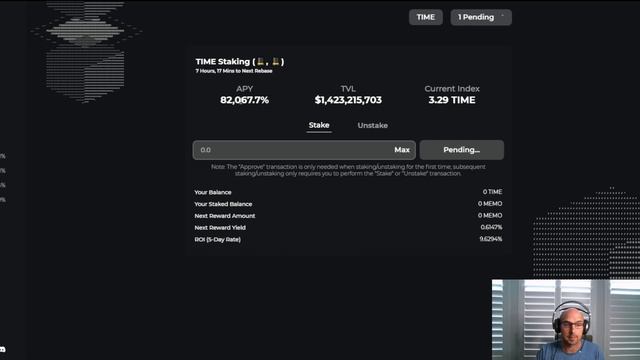Click the Your Balance label
The image size is (640, 360).
pyautogui.click(x=213, y=192)
